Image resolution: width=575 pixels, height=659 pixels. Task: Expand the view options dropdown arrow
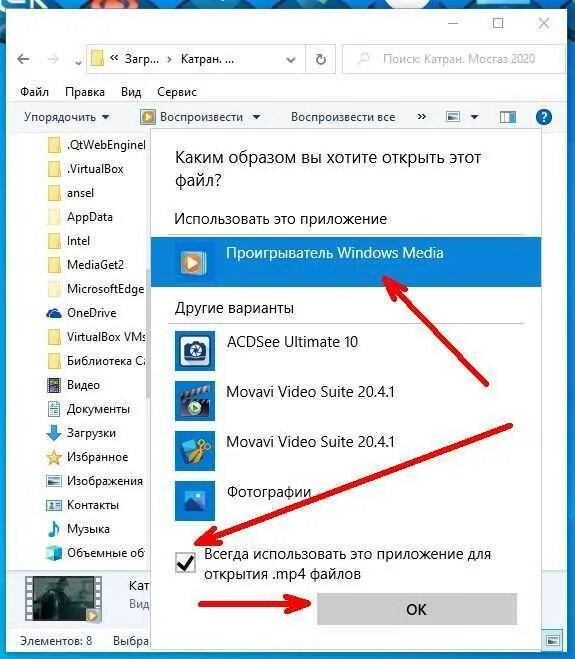pyautogui.click(x=474, y=117)
